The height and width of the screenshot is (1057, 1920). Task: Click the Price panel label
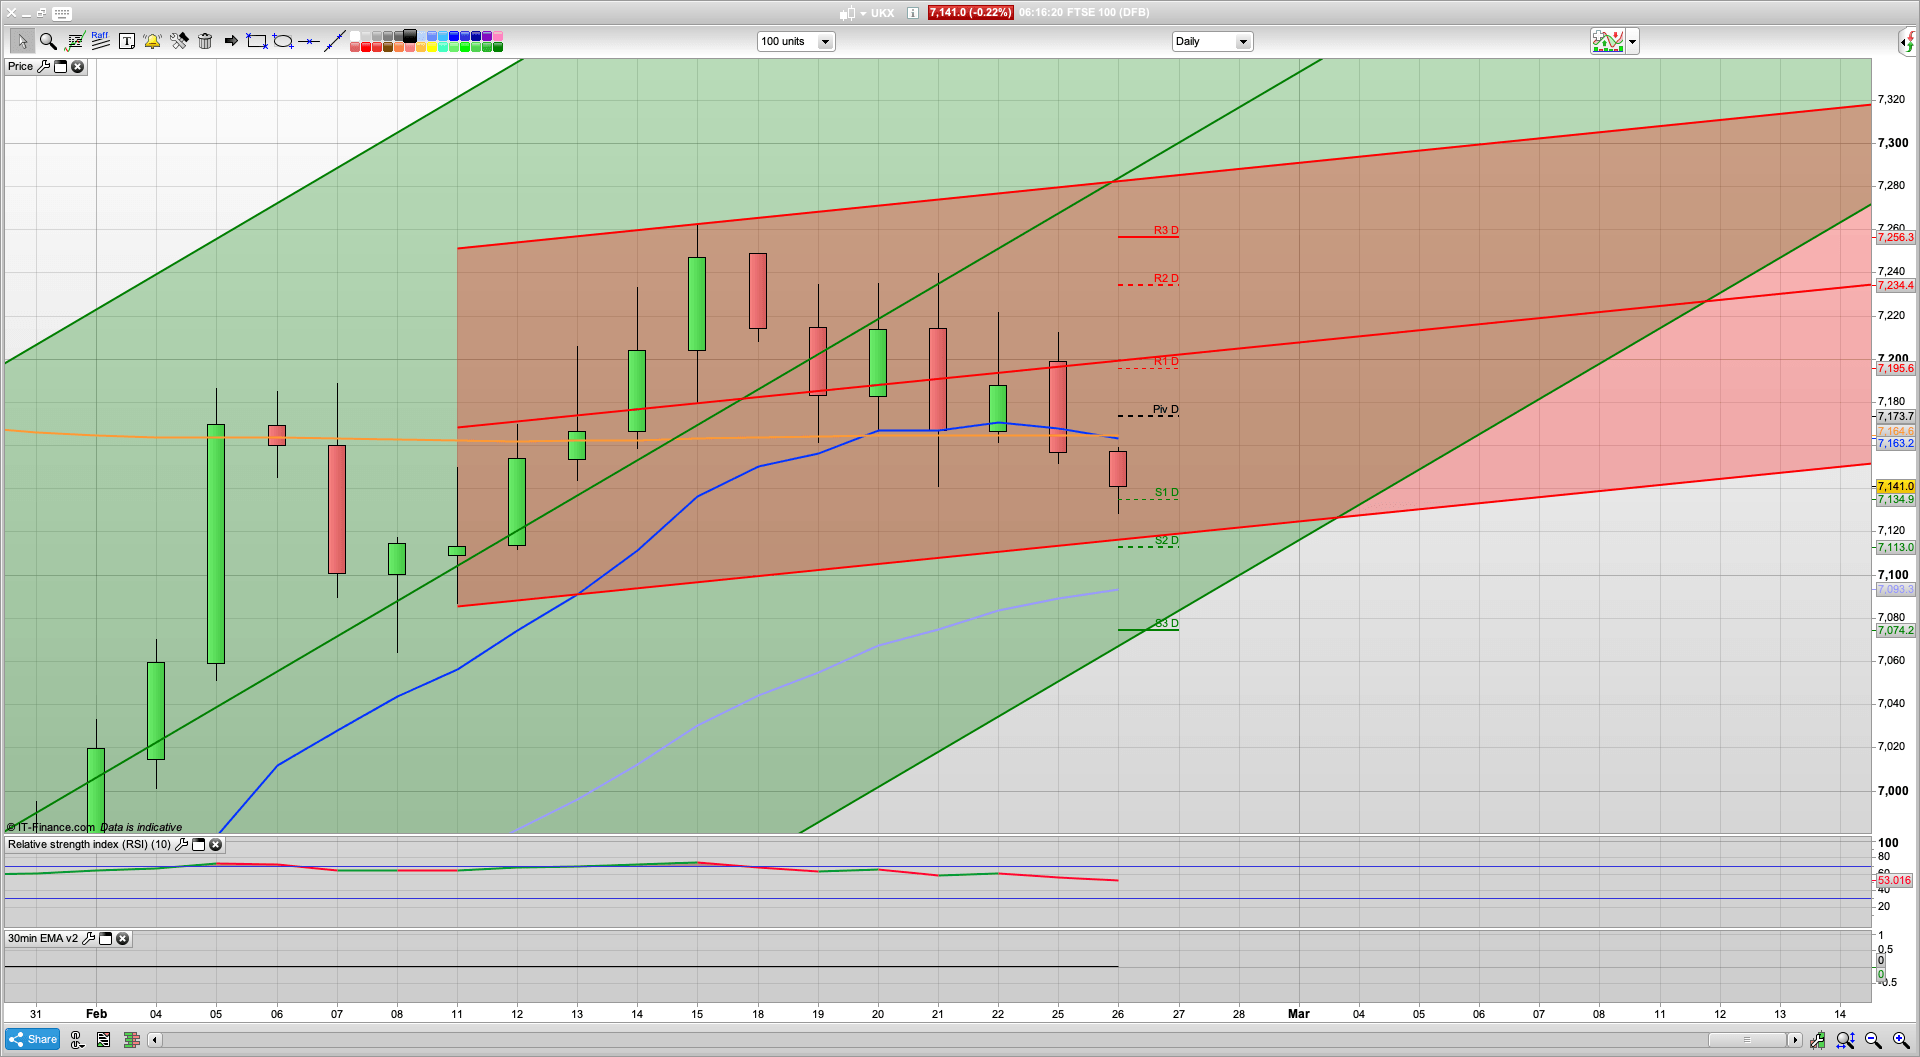click(21, 67)
